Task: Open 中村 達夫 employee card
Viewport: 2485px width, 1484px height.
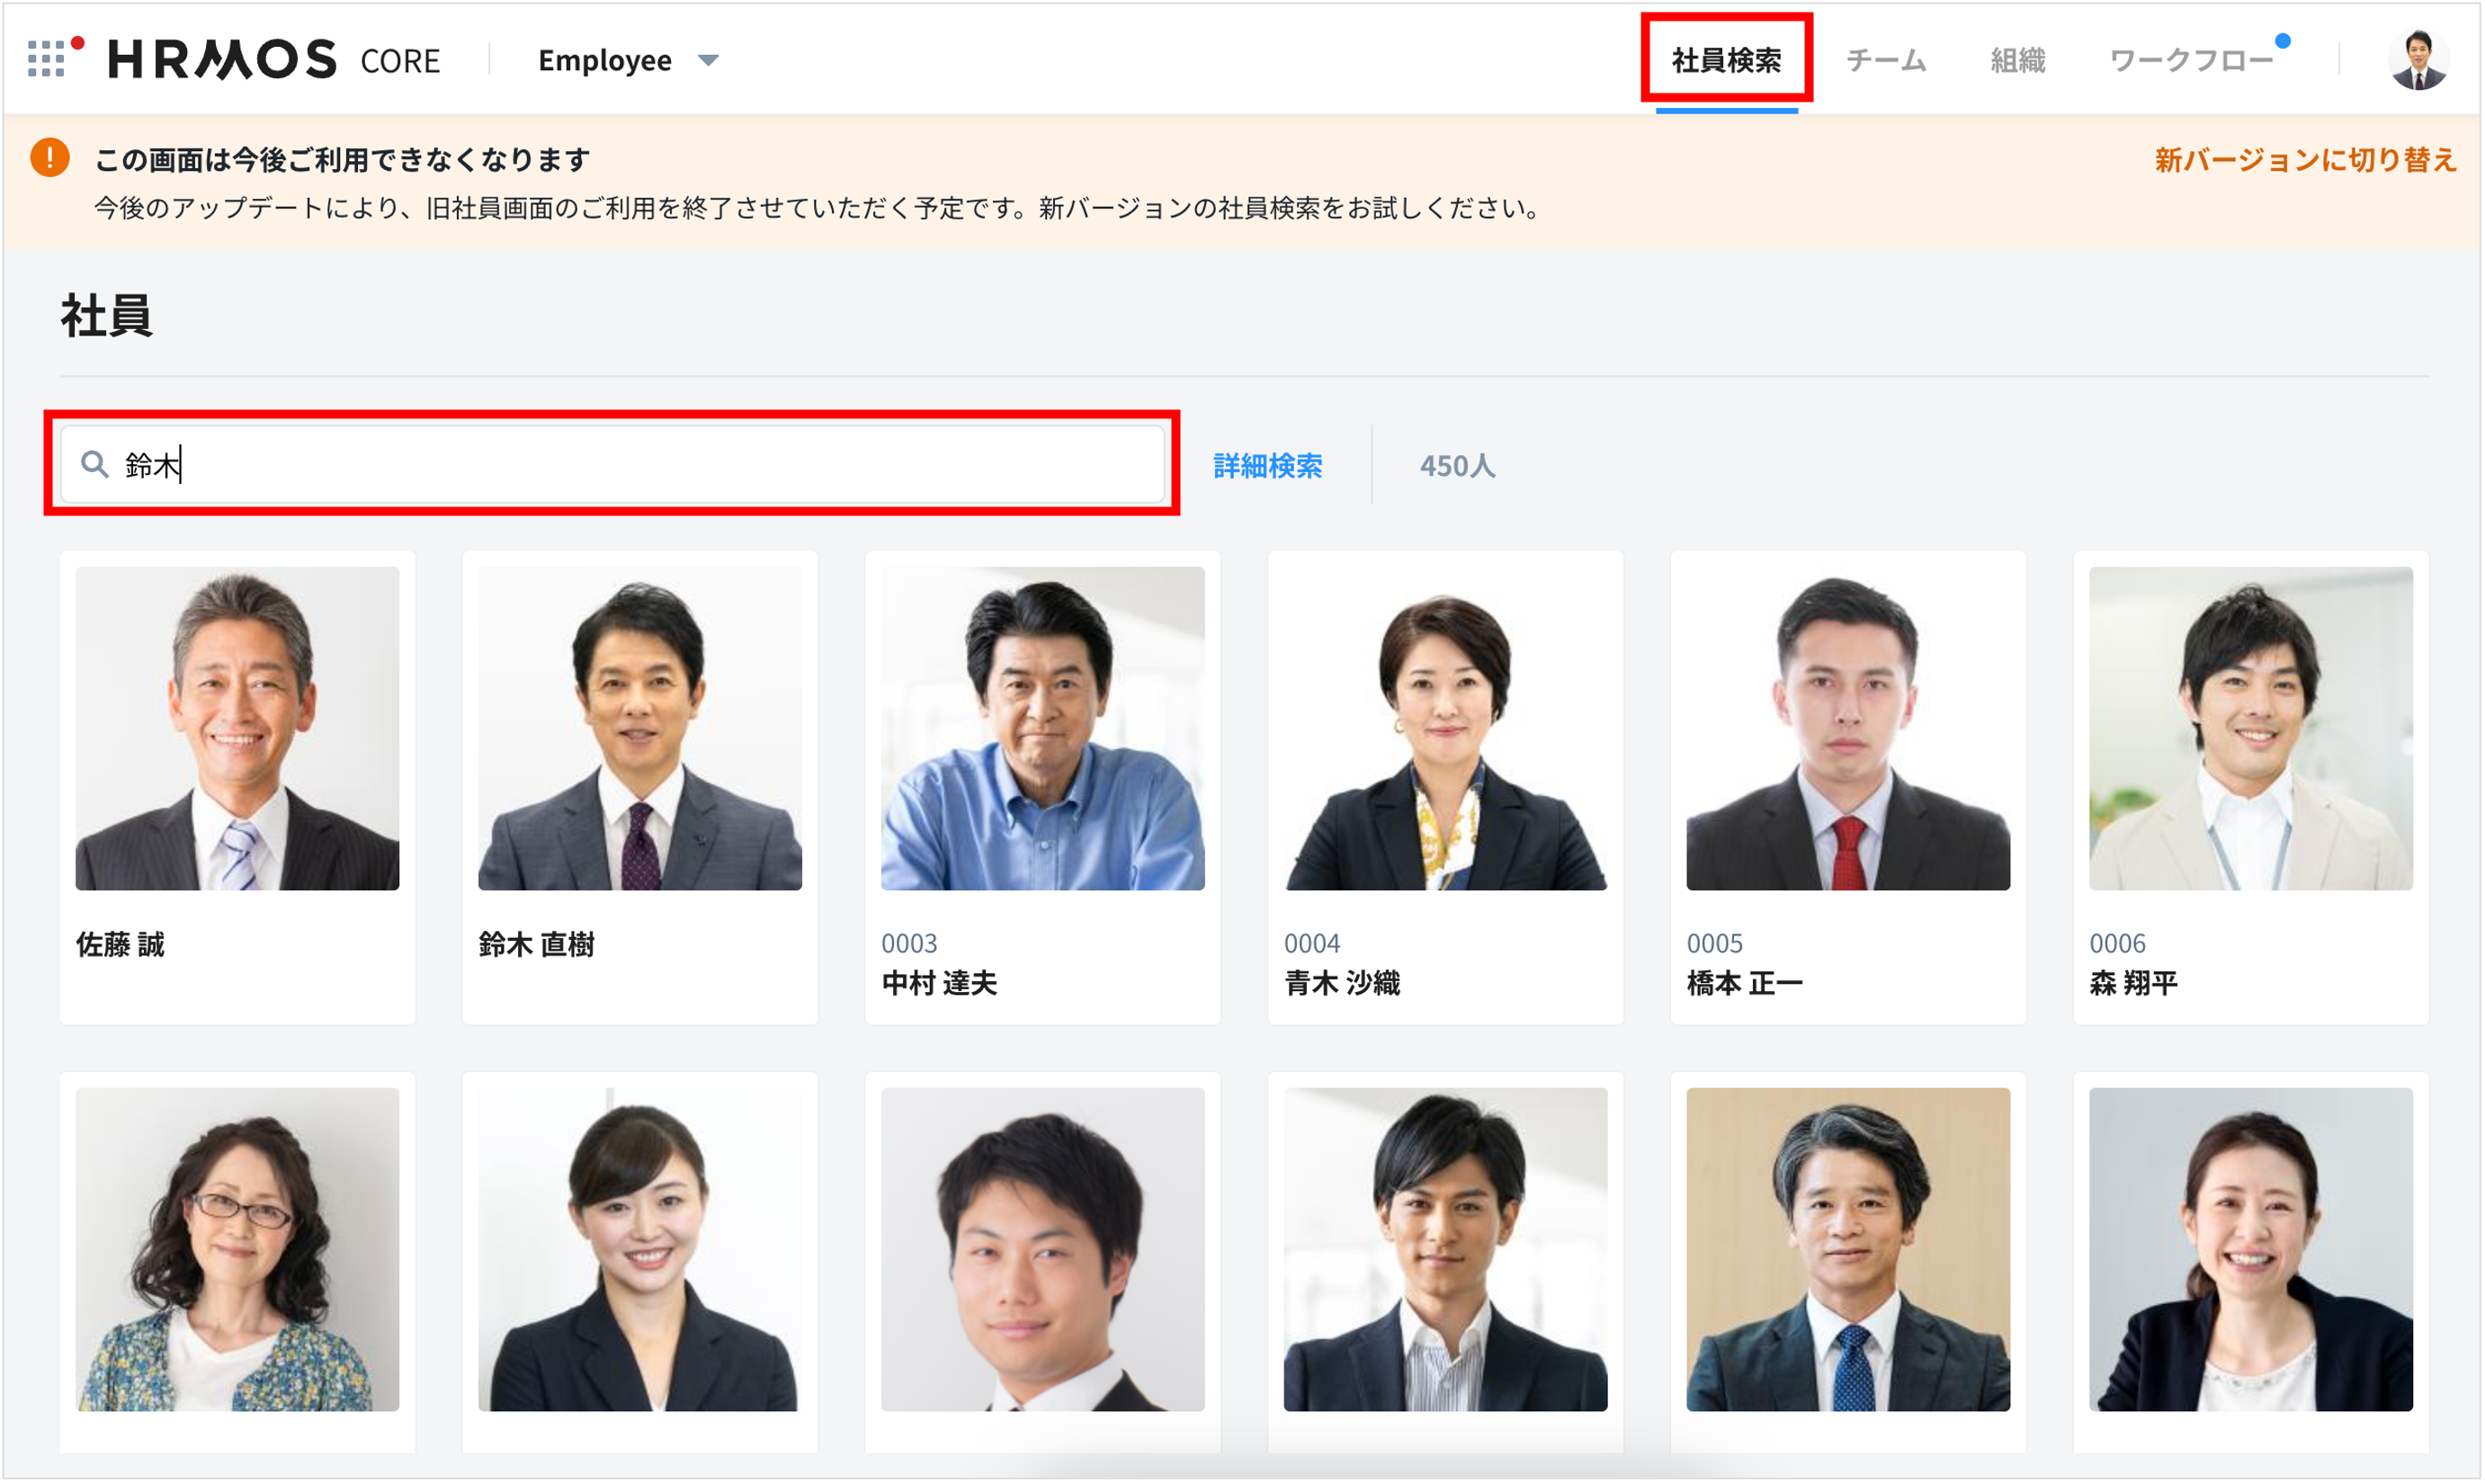Action: click(x=1042, y=787)
